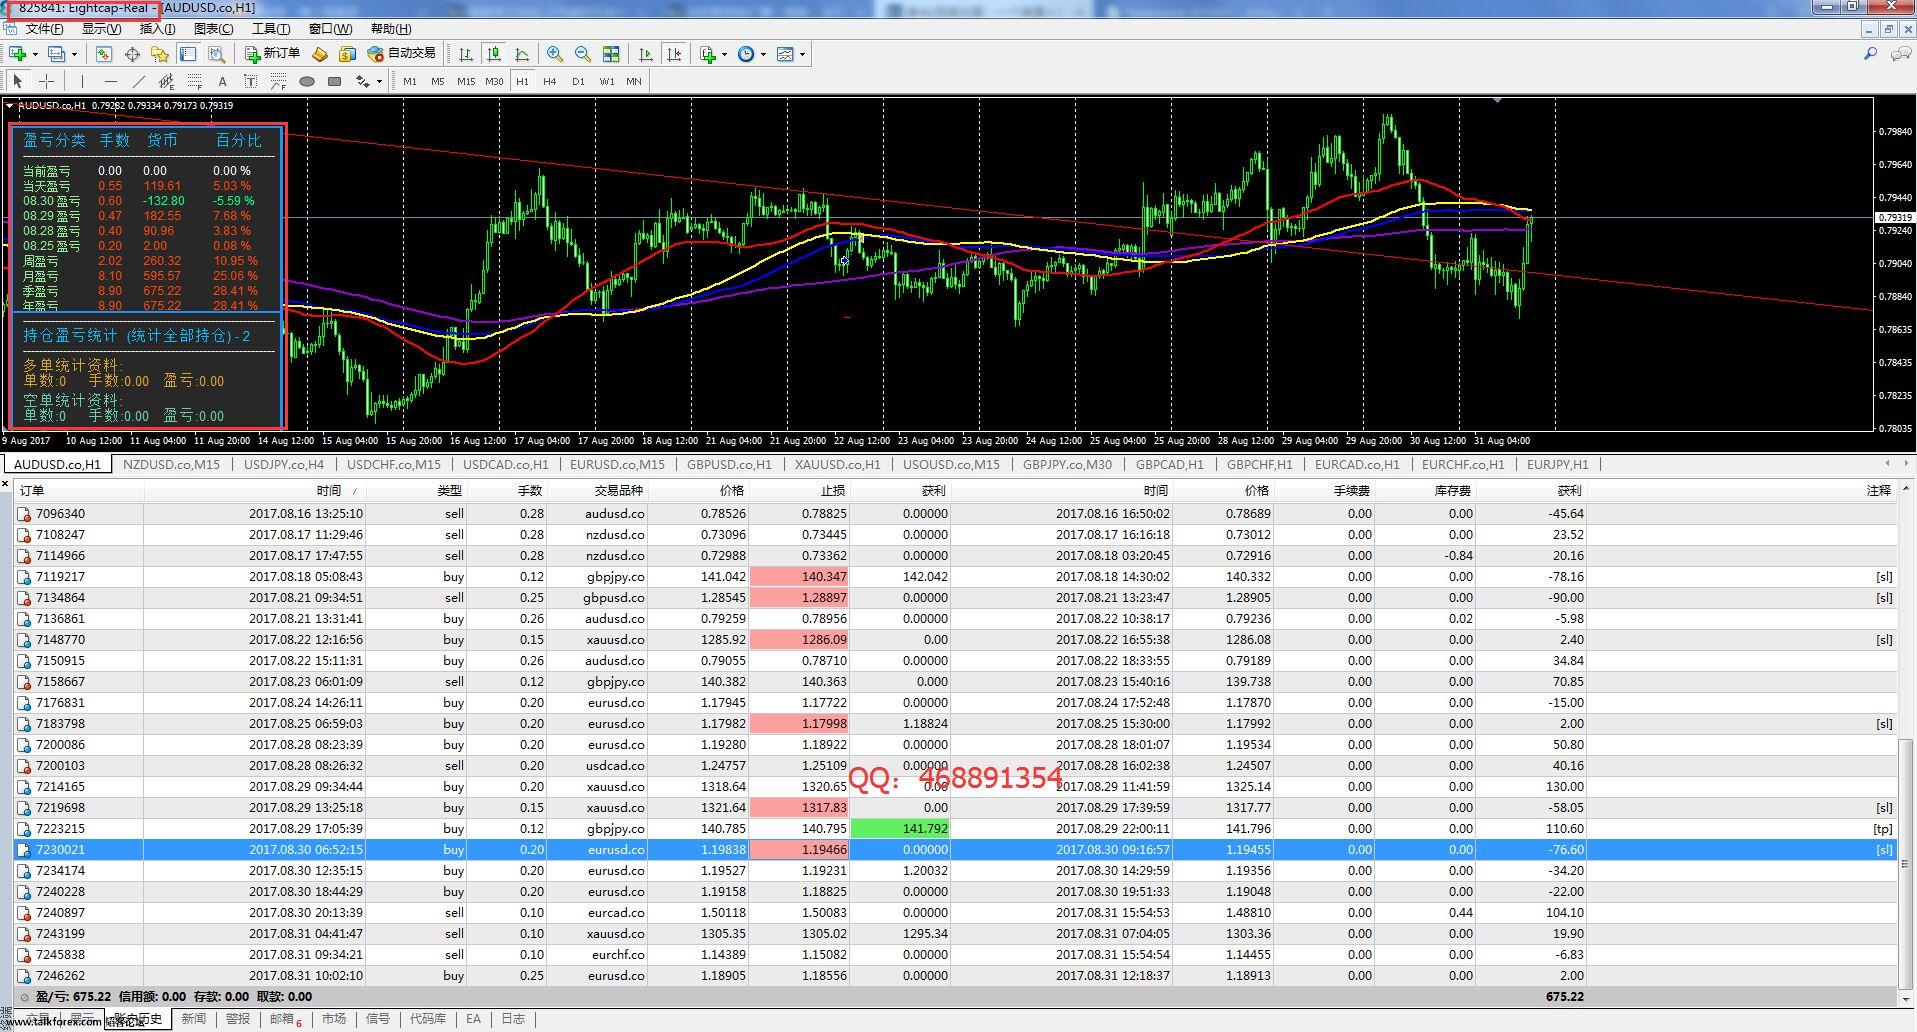Select the equidistant channel tool
Screen dimensions: 1917x1032
(166, 81)
